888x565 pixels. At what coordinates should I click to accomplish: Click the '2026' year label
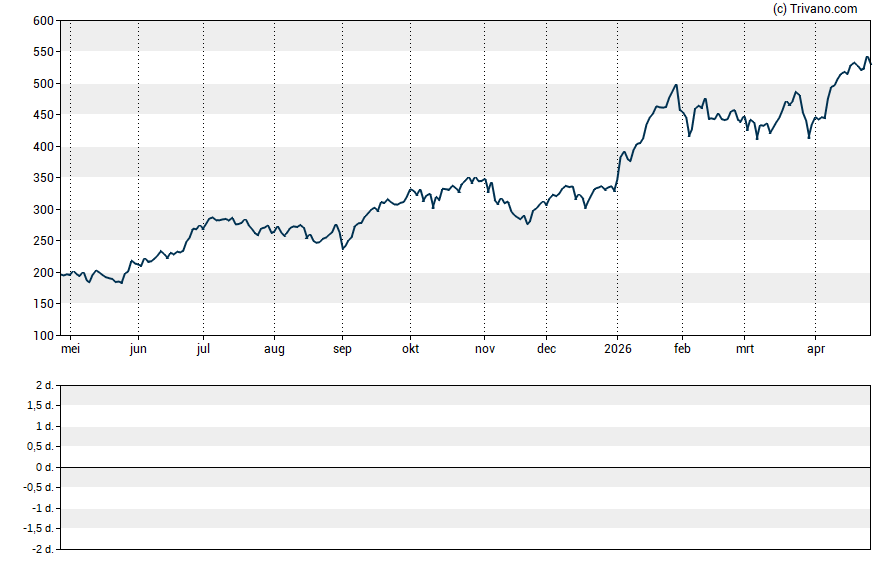coord(617,349)
